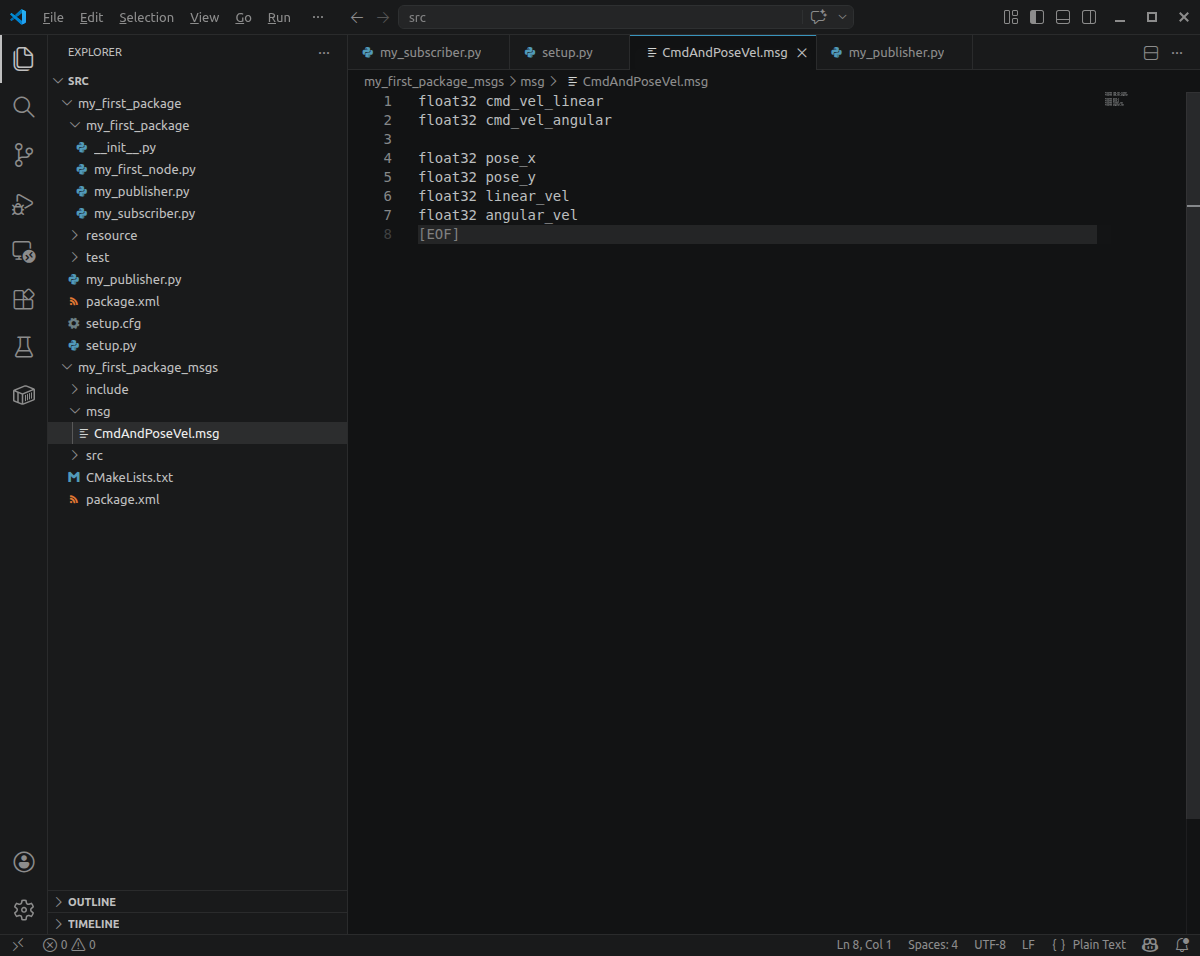Change end of line sequence LF
The height and width of the screenshot is (956, 1200).
point(1028,945)
